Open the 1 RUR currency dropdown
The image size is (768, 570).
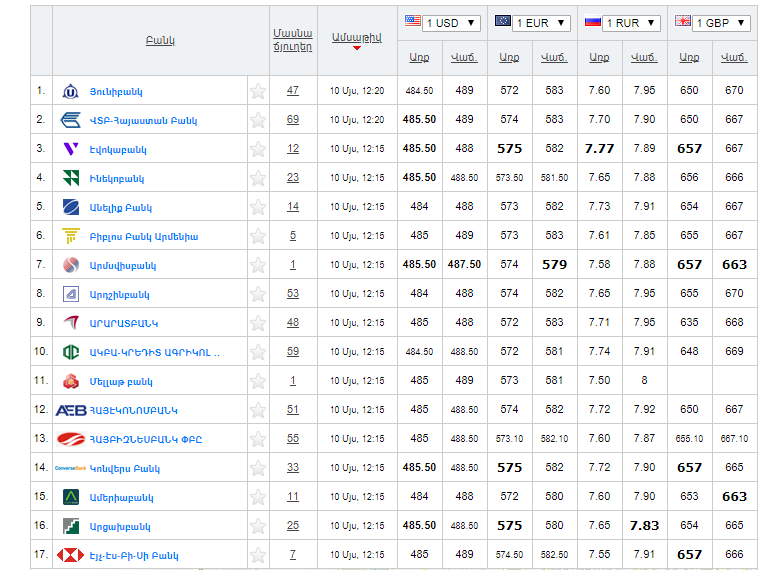point(631,23)
